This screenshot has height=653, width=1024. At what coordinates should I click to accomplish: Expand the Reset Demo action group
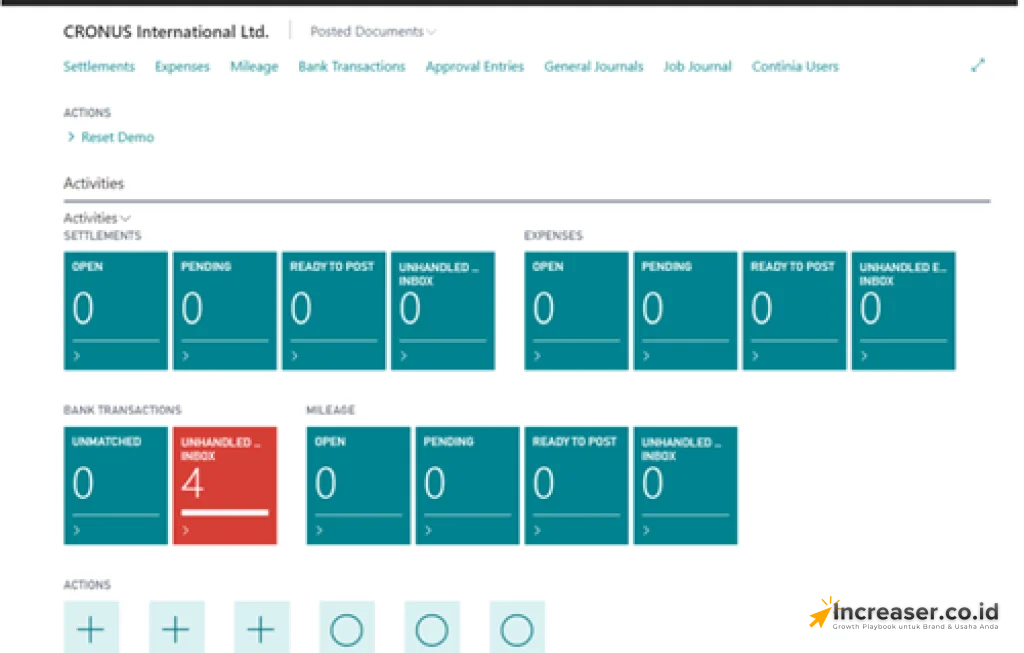70,137
